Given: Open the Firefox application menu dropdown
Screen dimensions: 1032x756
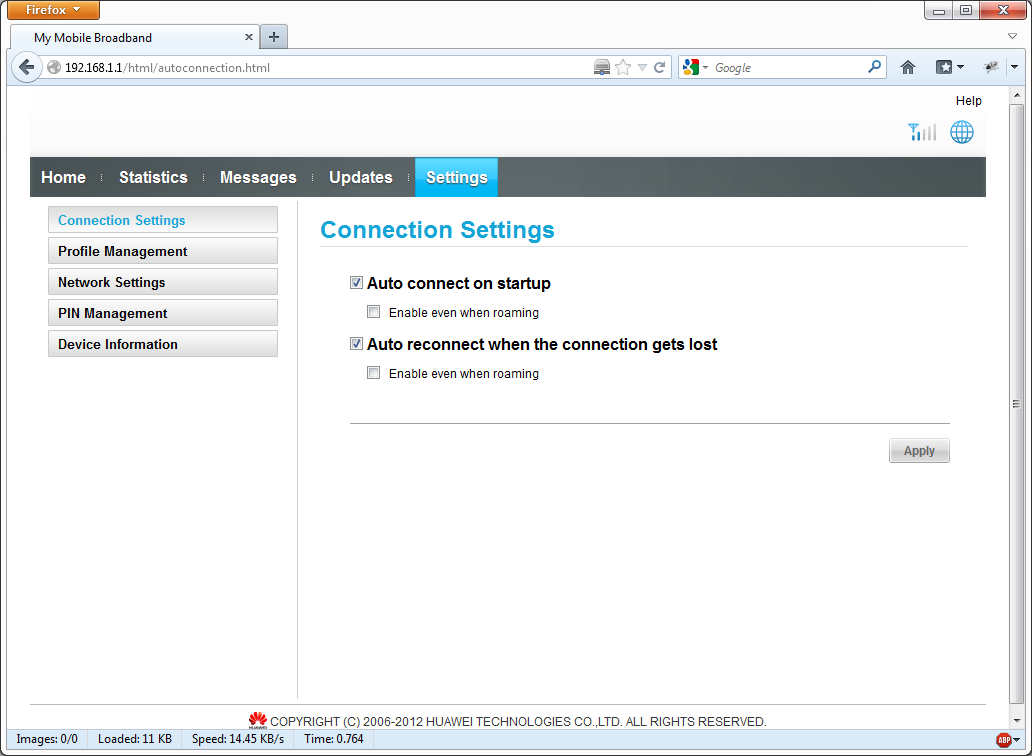Looking at the screenshot, I should (54, 10).
